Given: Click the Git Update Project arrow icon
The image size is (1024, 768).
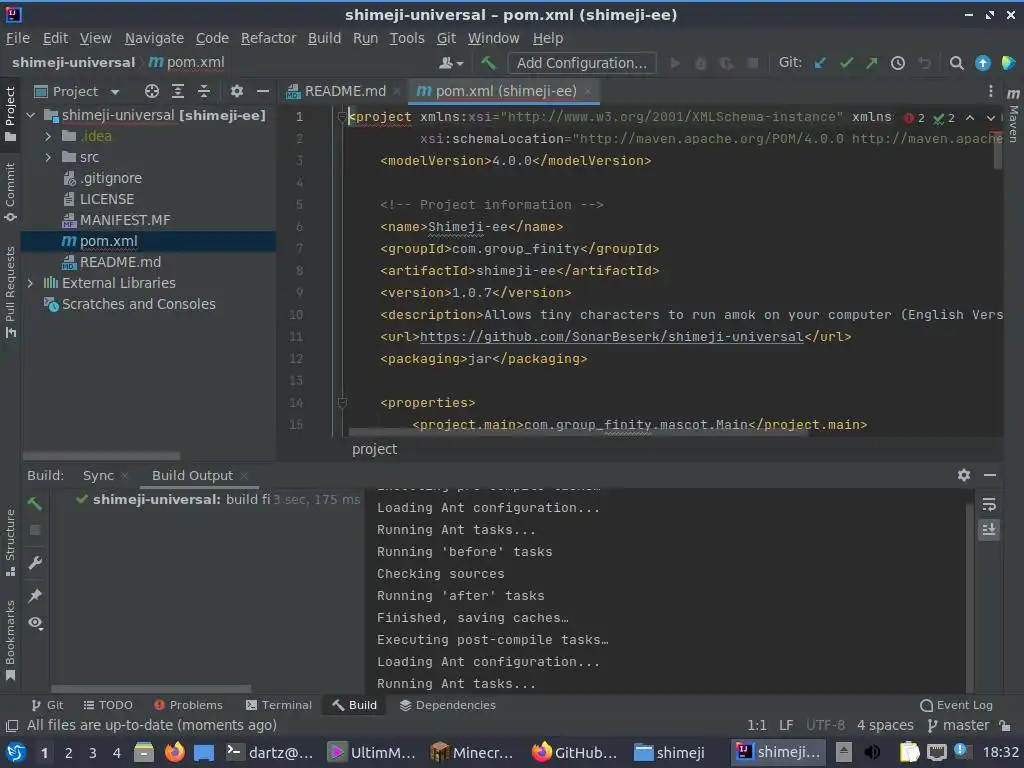Looking at the screenshot, I should (x=820, y=63).
